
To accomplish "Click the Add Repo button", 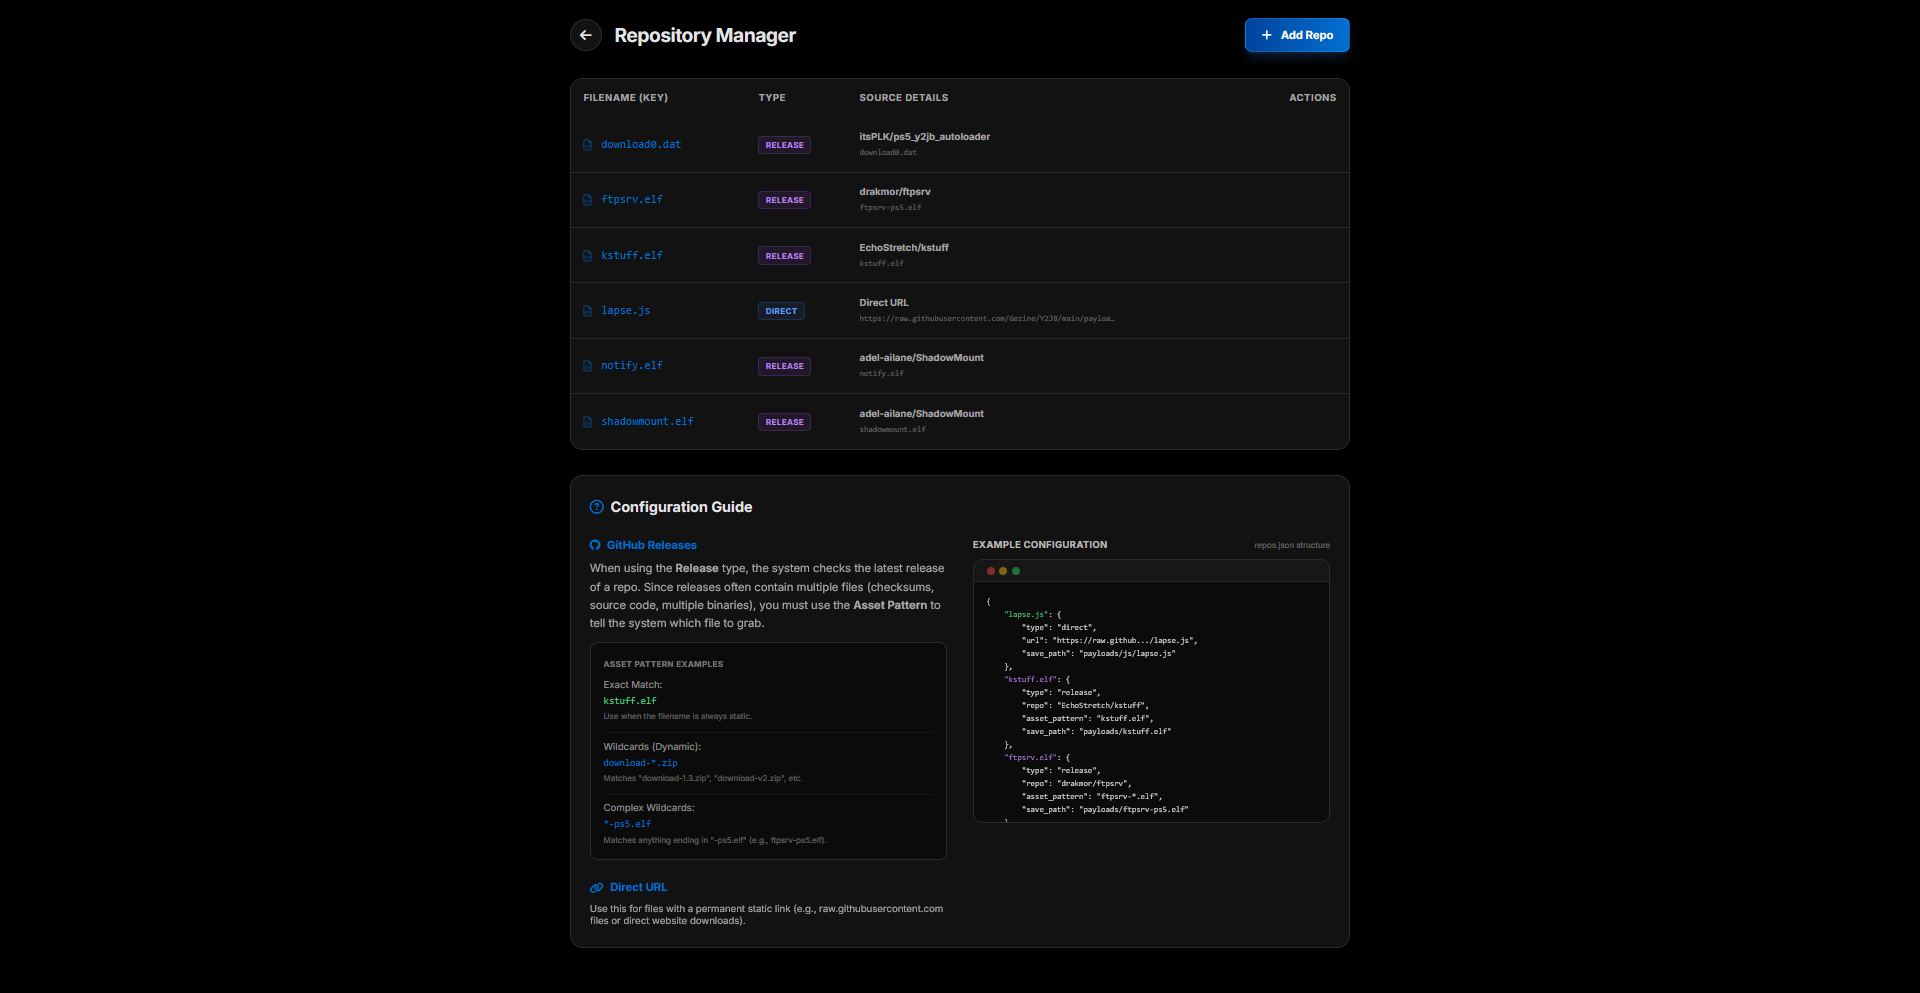I will tap(1297, 35).
